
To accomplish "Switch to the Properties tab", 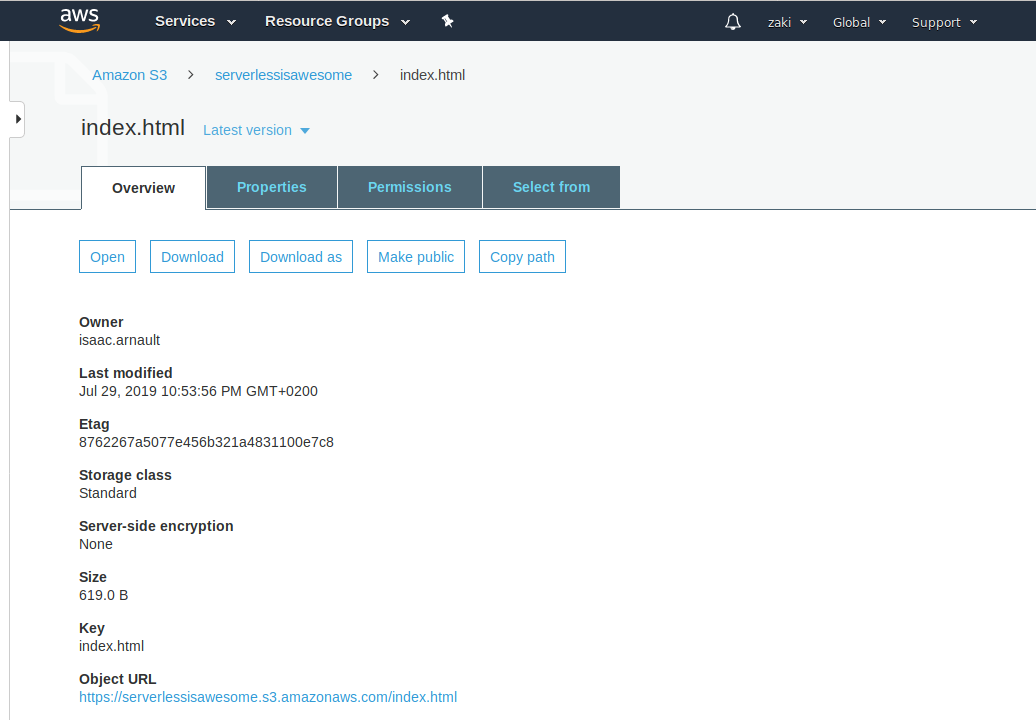I will [271, 186].
